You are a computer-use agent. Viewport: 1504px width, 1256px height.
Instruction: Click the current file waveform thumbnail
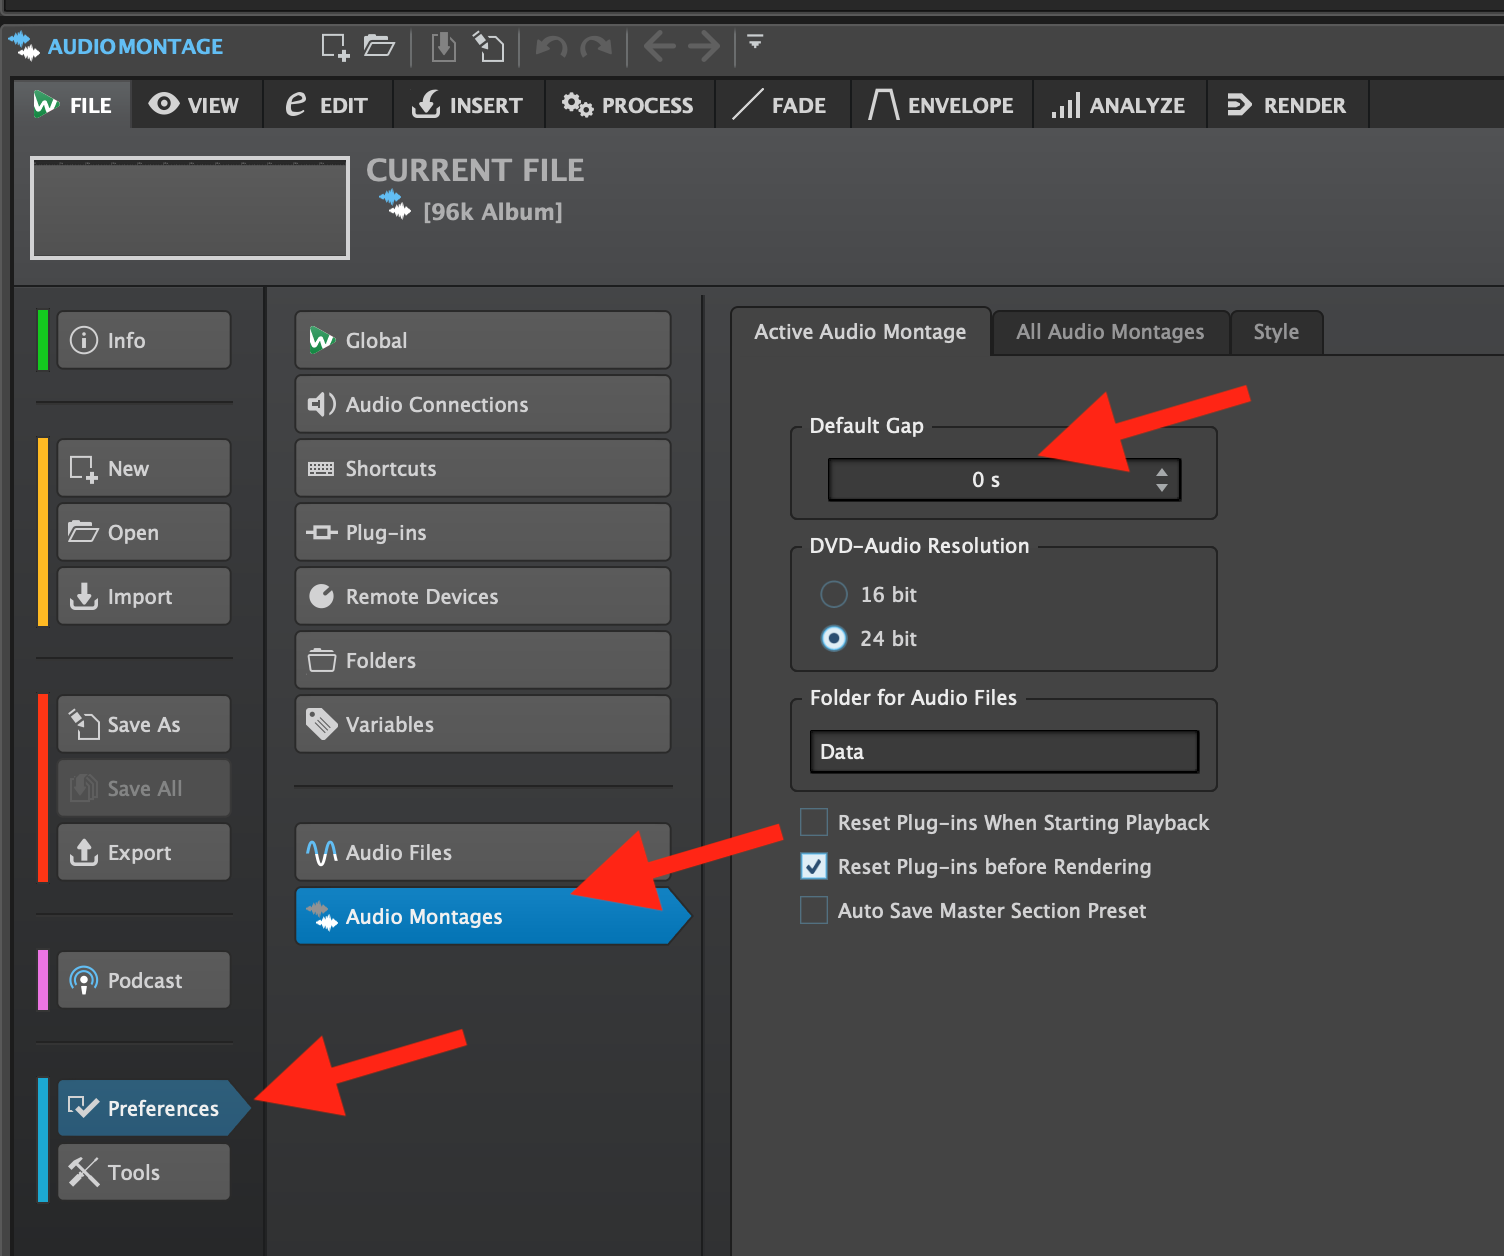click(x=190, y=208)
